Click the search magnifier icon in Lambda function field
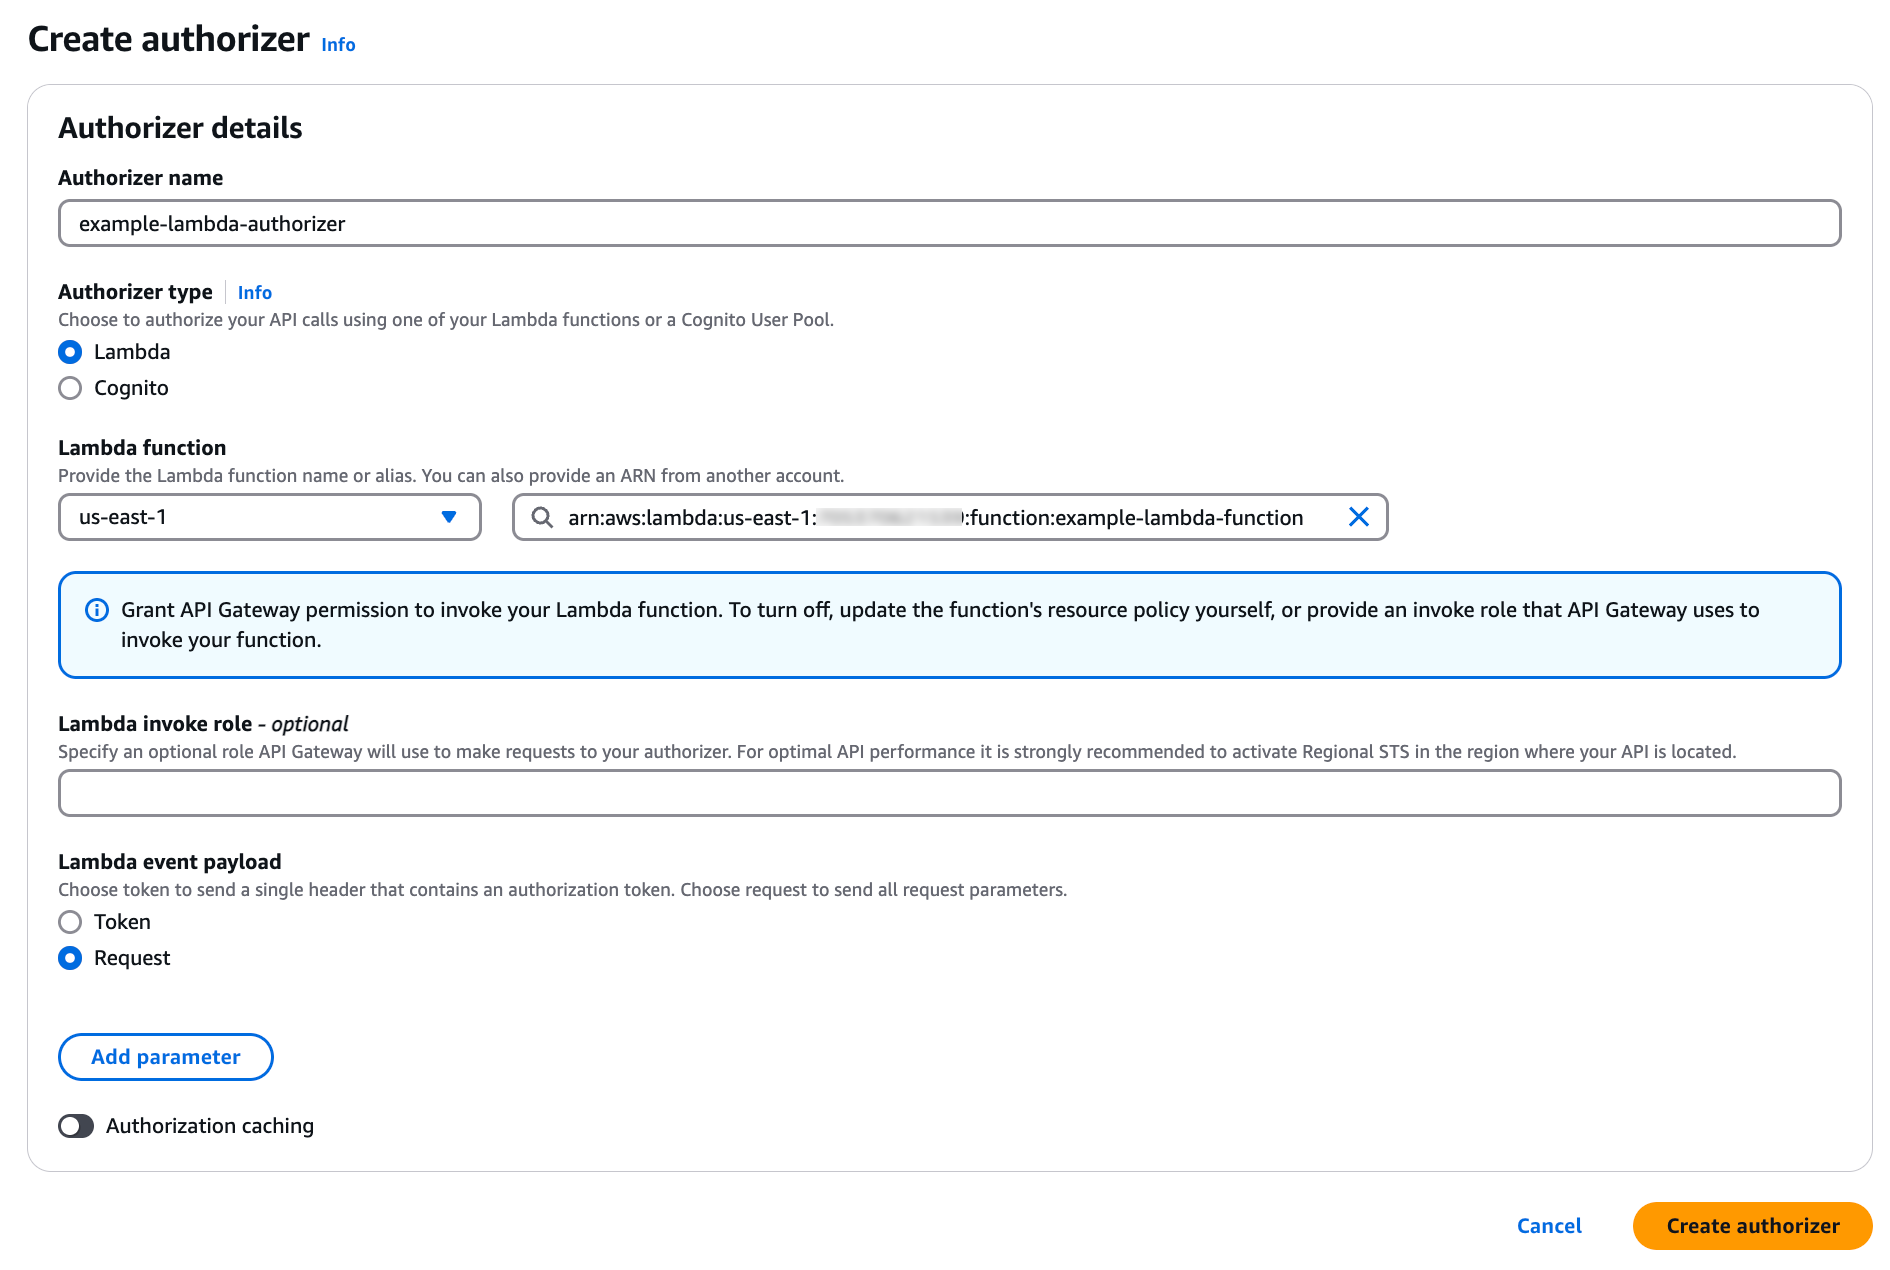Screen dimensions: 1890x1270 coord(542,517)
